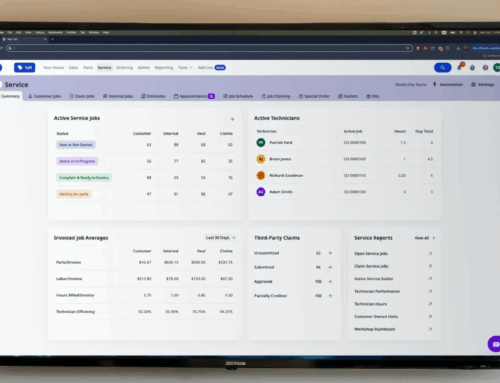Click Brian Jones's avatar

[x=261, y=159]
